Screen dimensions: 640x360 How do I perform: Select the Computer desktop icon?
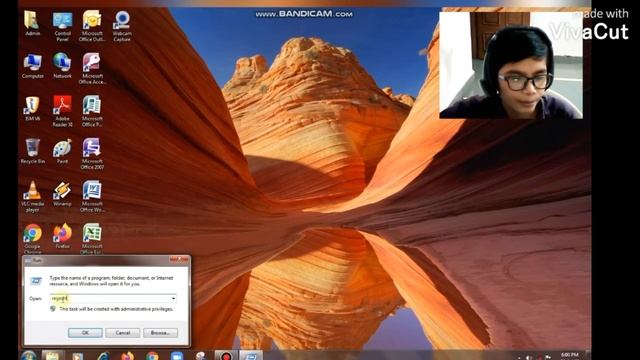(x=33, y=66)
